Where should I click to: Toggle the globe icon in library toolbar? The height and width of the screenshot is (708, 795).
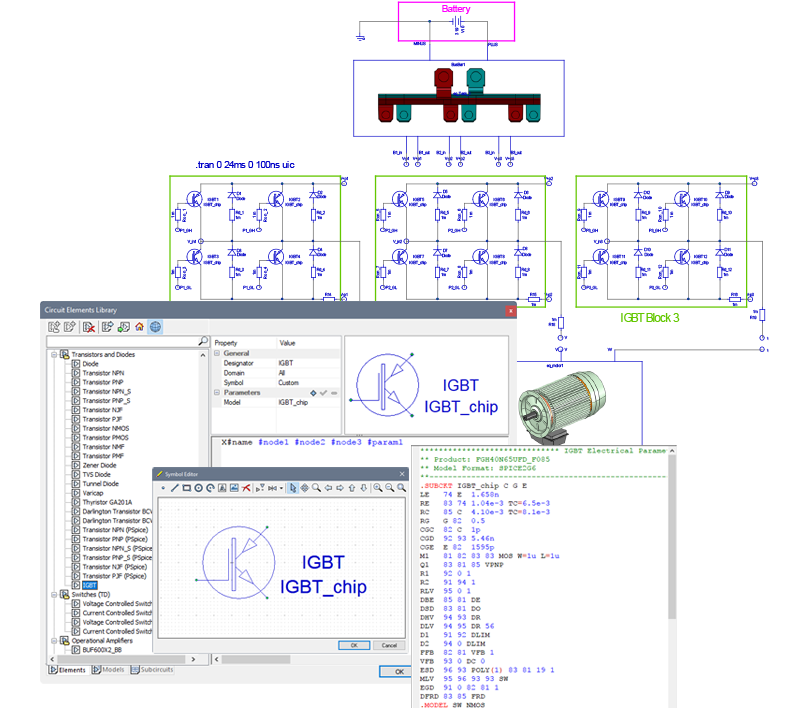click(156, 327)
